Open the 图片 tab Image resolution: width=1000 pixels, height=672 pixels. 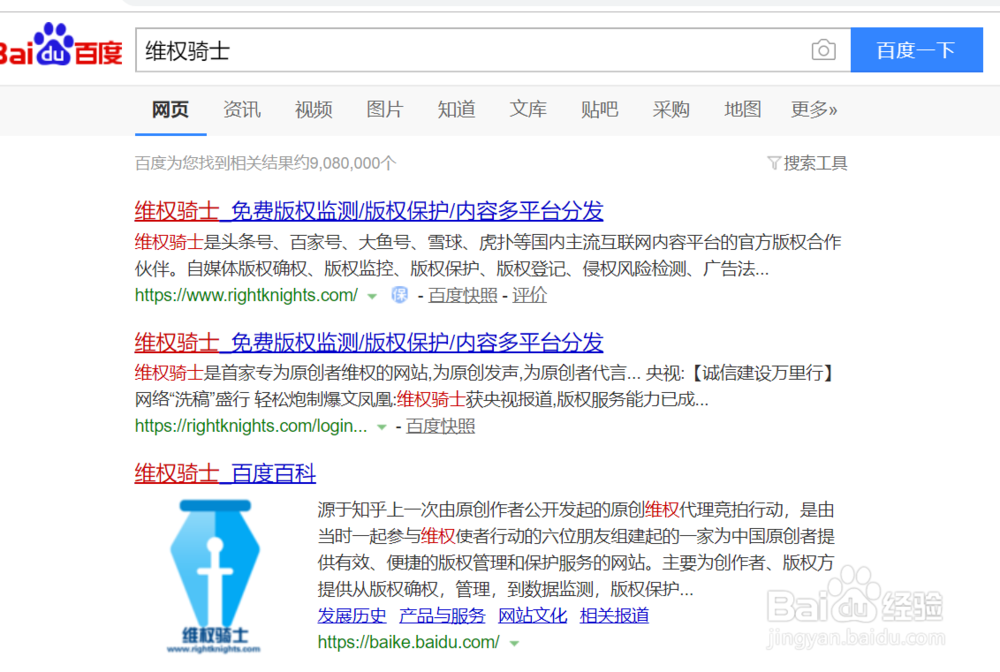coord(385,110)
